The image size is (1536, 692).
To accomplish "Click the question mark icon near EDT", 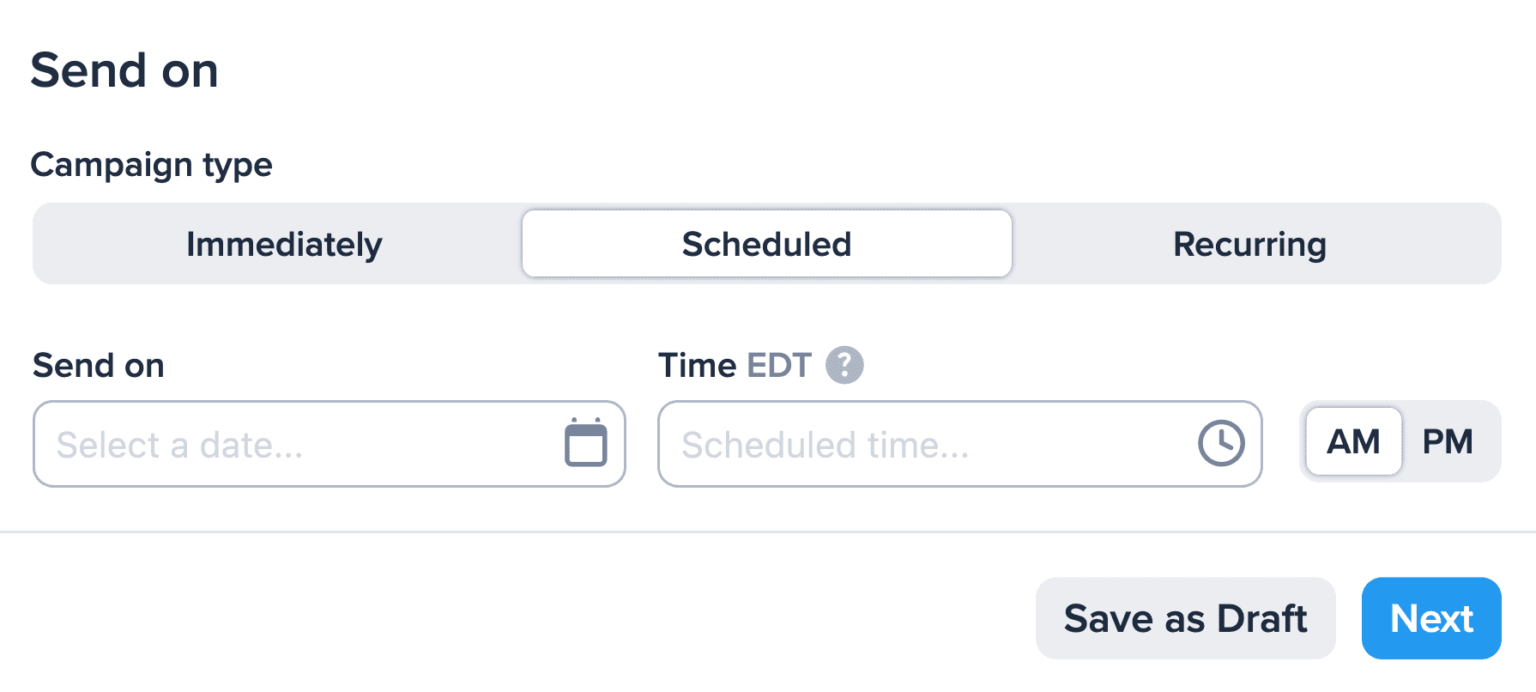I will 845,365.
